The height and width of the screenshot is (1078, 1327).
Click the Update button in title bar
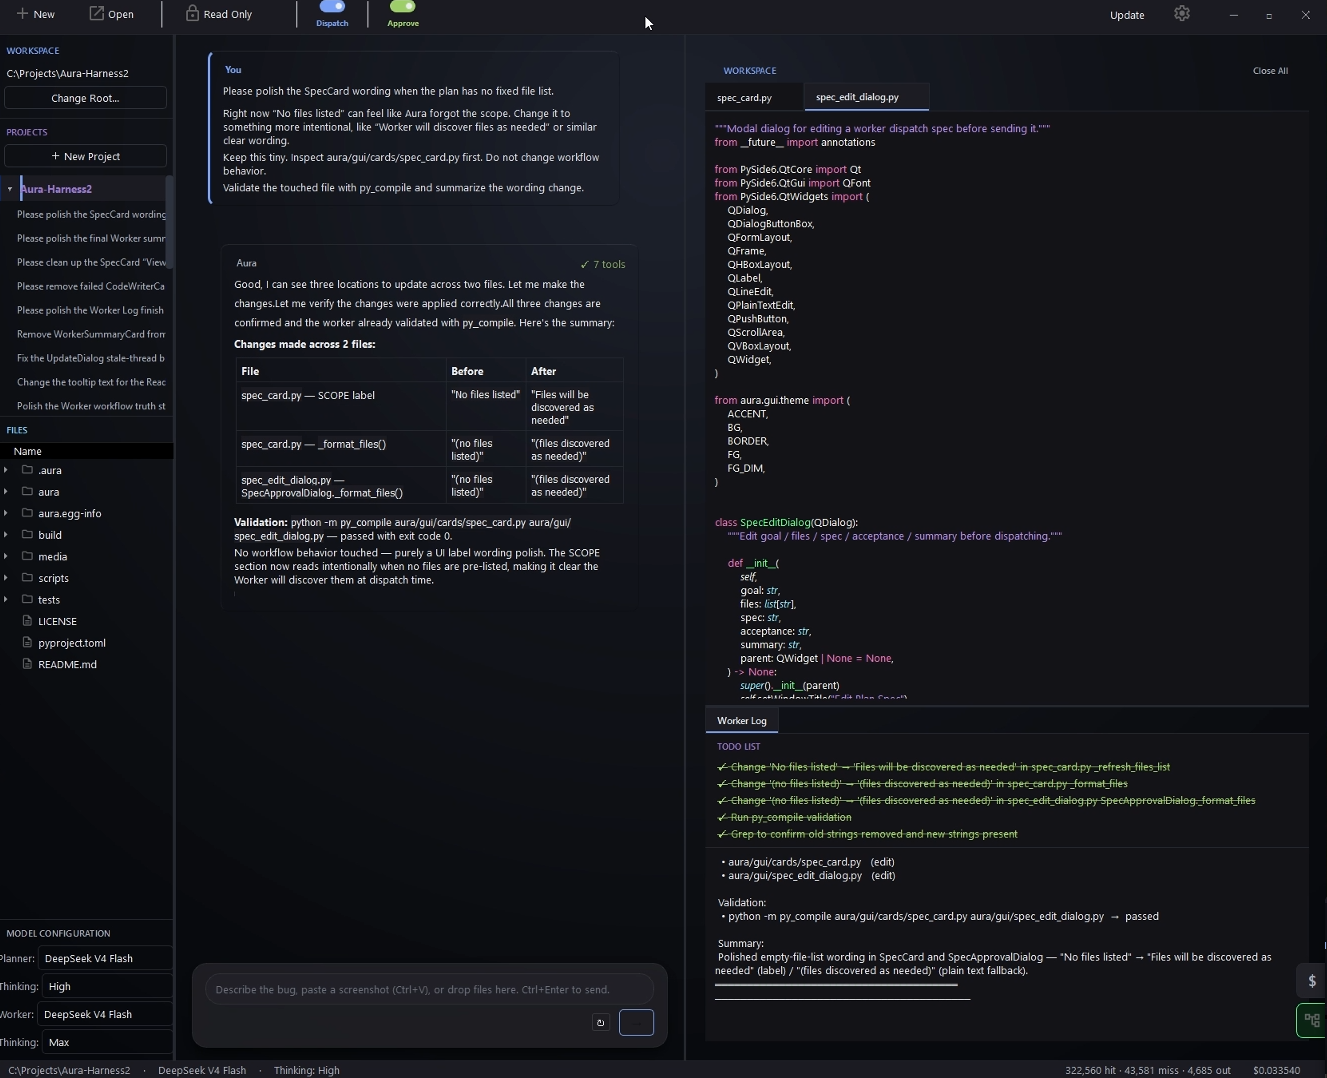pos(1127,15)
